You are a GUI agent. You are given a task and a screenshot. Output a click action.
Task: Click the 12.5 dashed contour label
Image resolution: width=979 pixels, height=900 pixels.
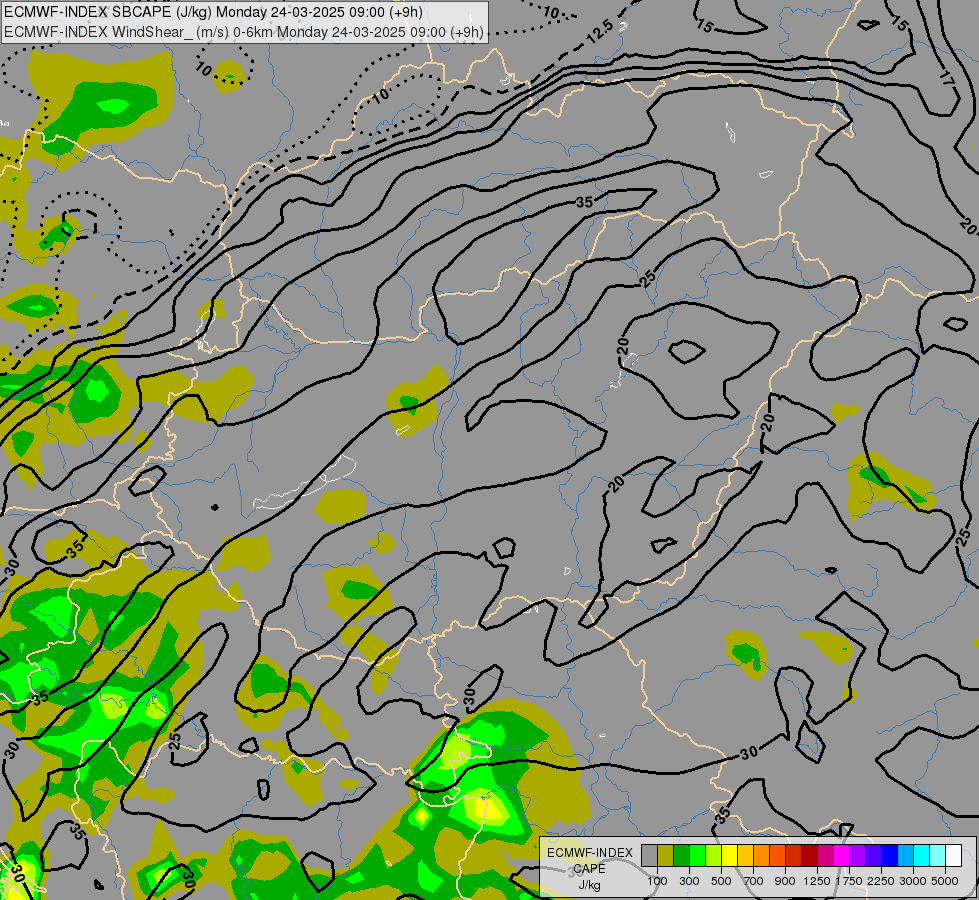tap(600, 31)
